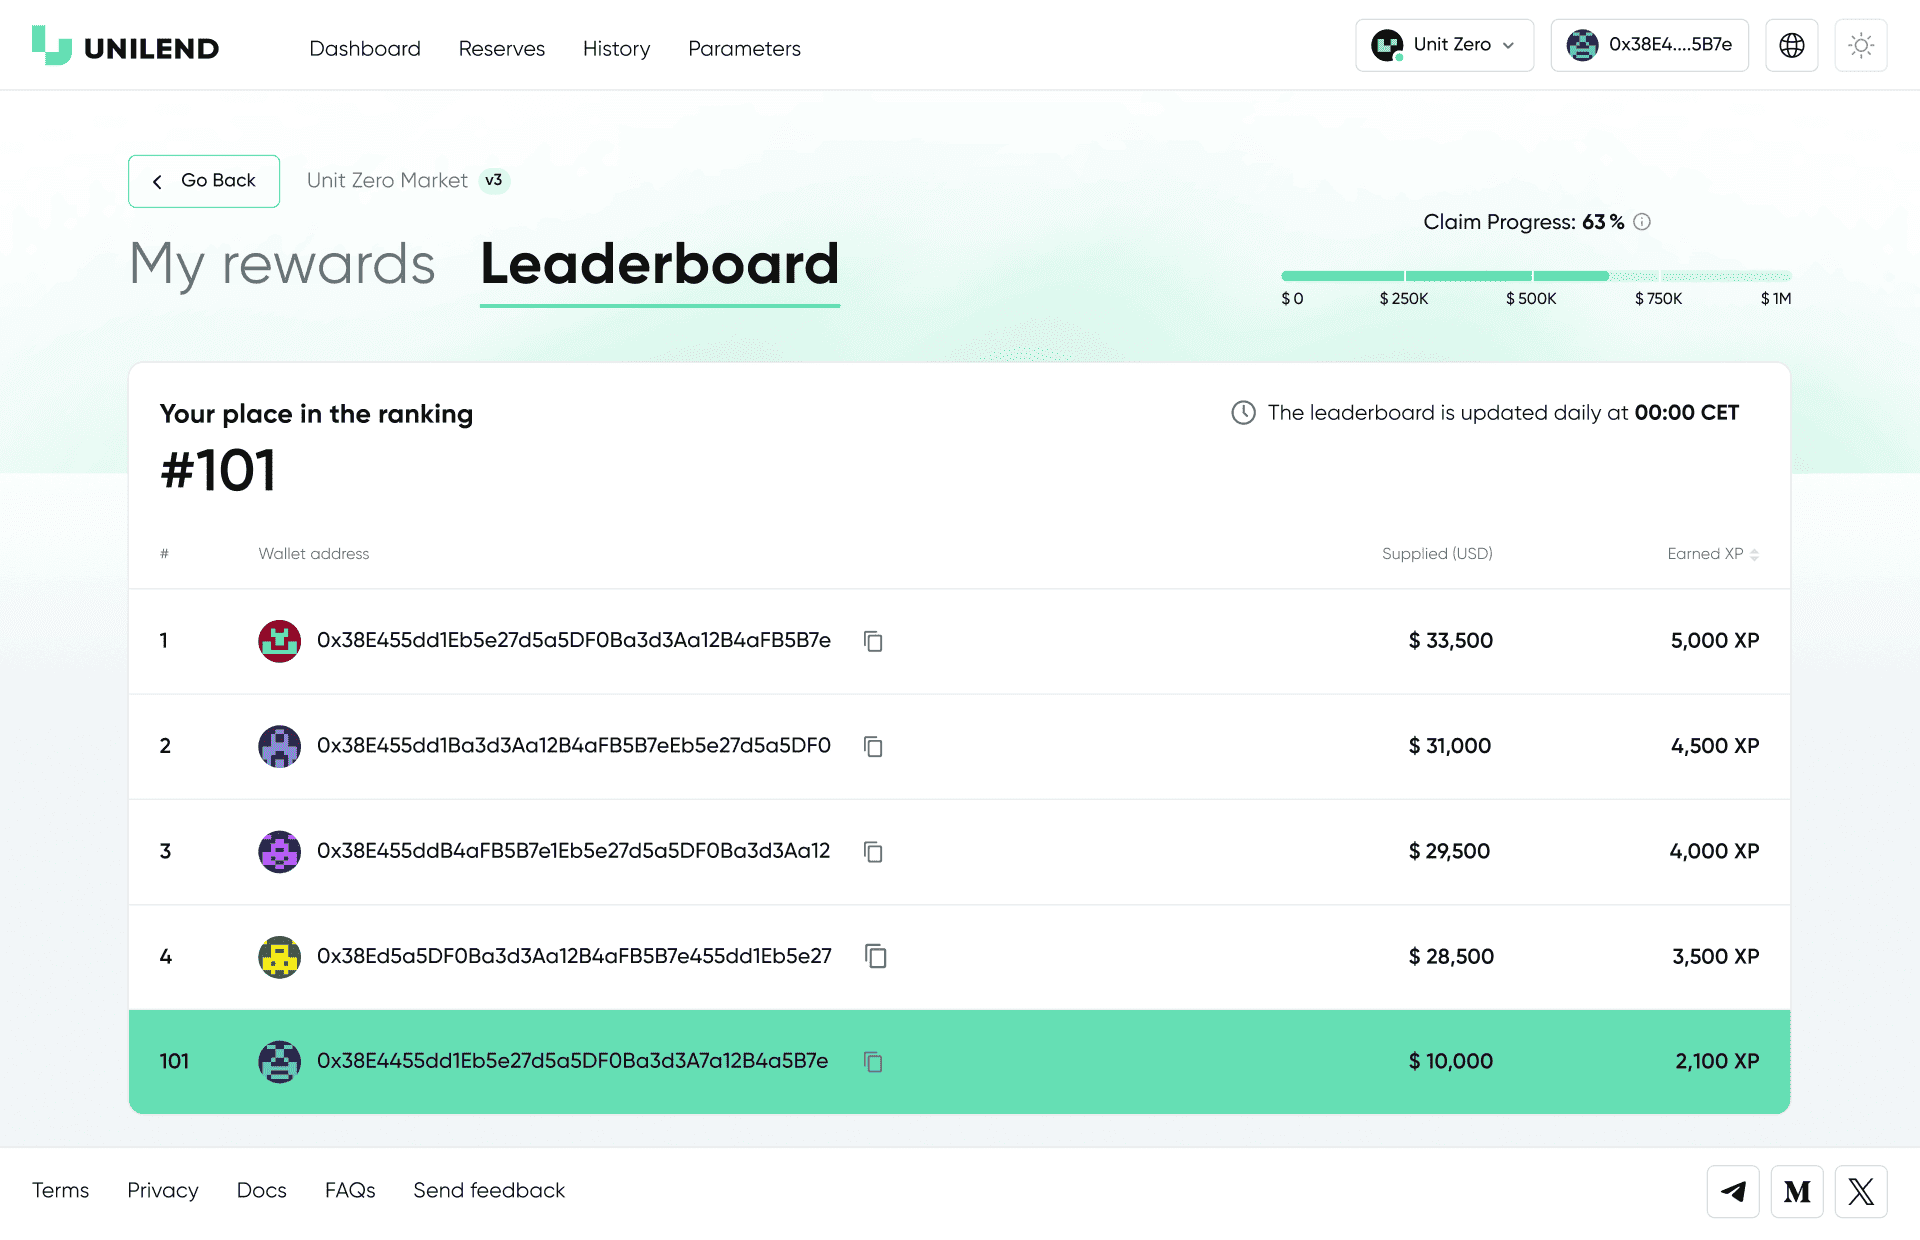Open the Send feedback link
This screenshot has width=1920, height=1240.
pos(488,1190)
